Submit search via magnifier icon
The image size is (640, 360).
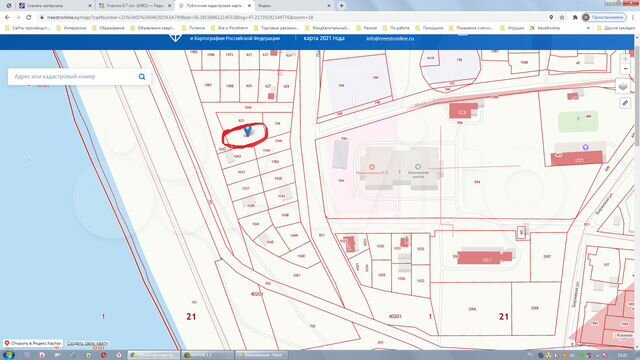pos(142,77)
